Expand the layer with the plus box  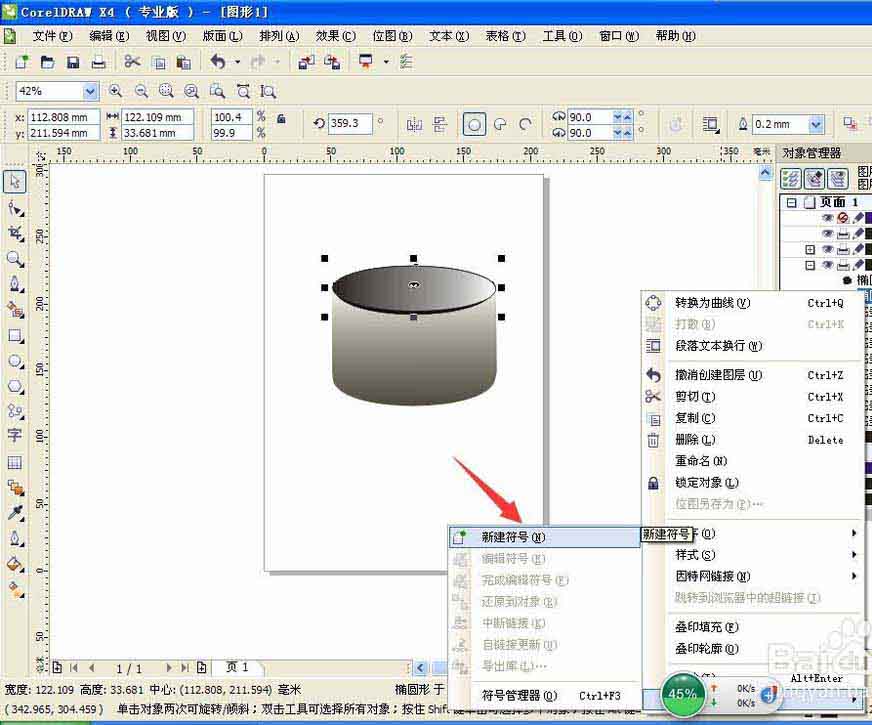810,249
